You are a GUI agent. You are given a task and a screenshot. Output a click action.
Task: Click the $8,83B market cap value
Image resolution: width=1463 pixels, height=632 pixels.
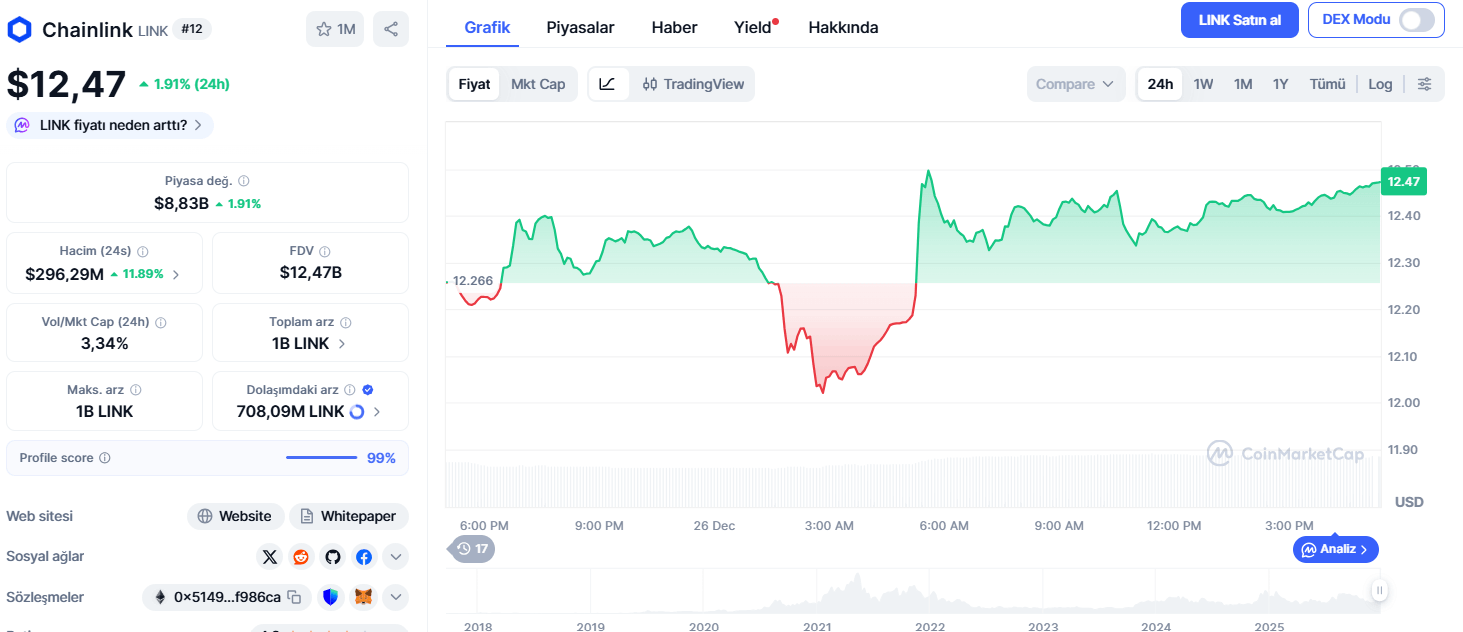pos(181,203)
